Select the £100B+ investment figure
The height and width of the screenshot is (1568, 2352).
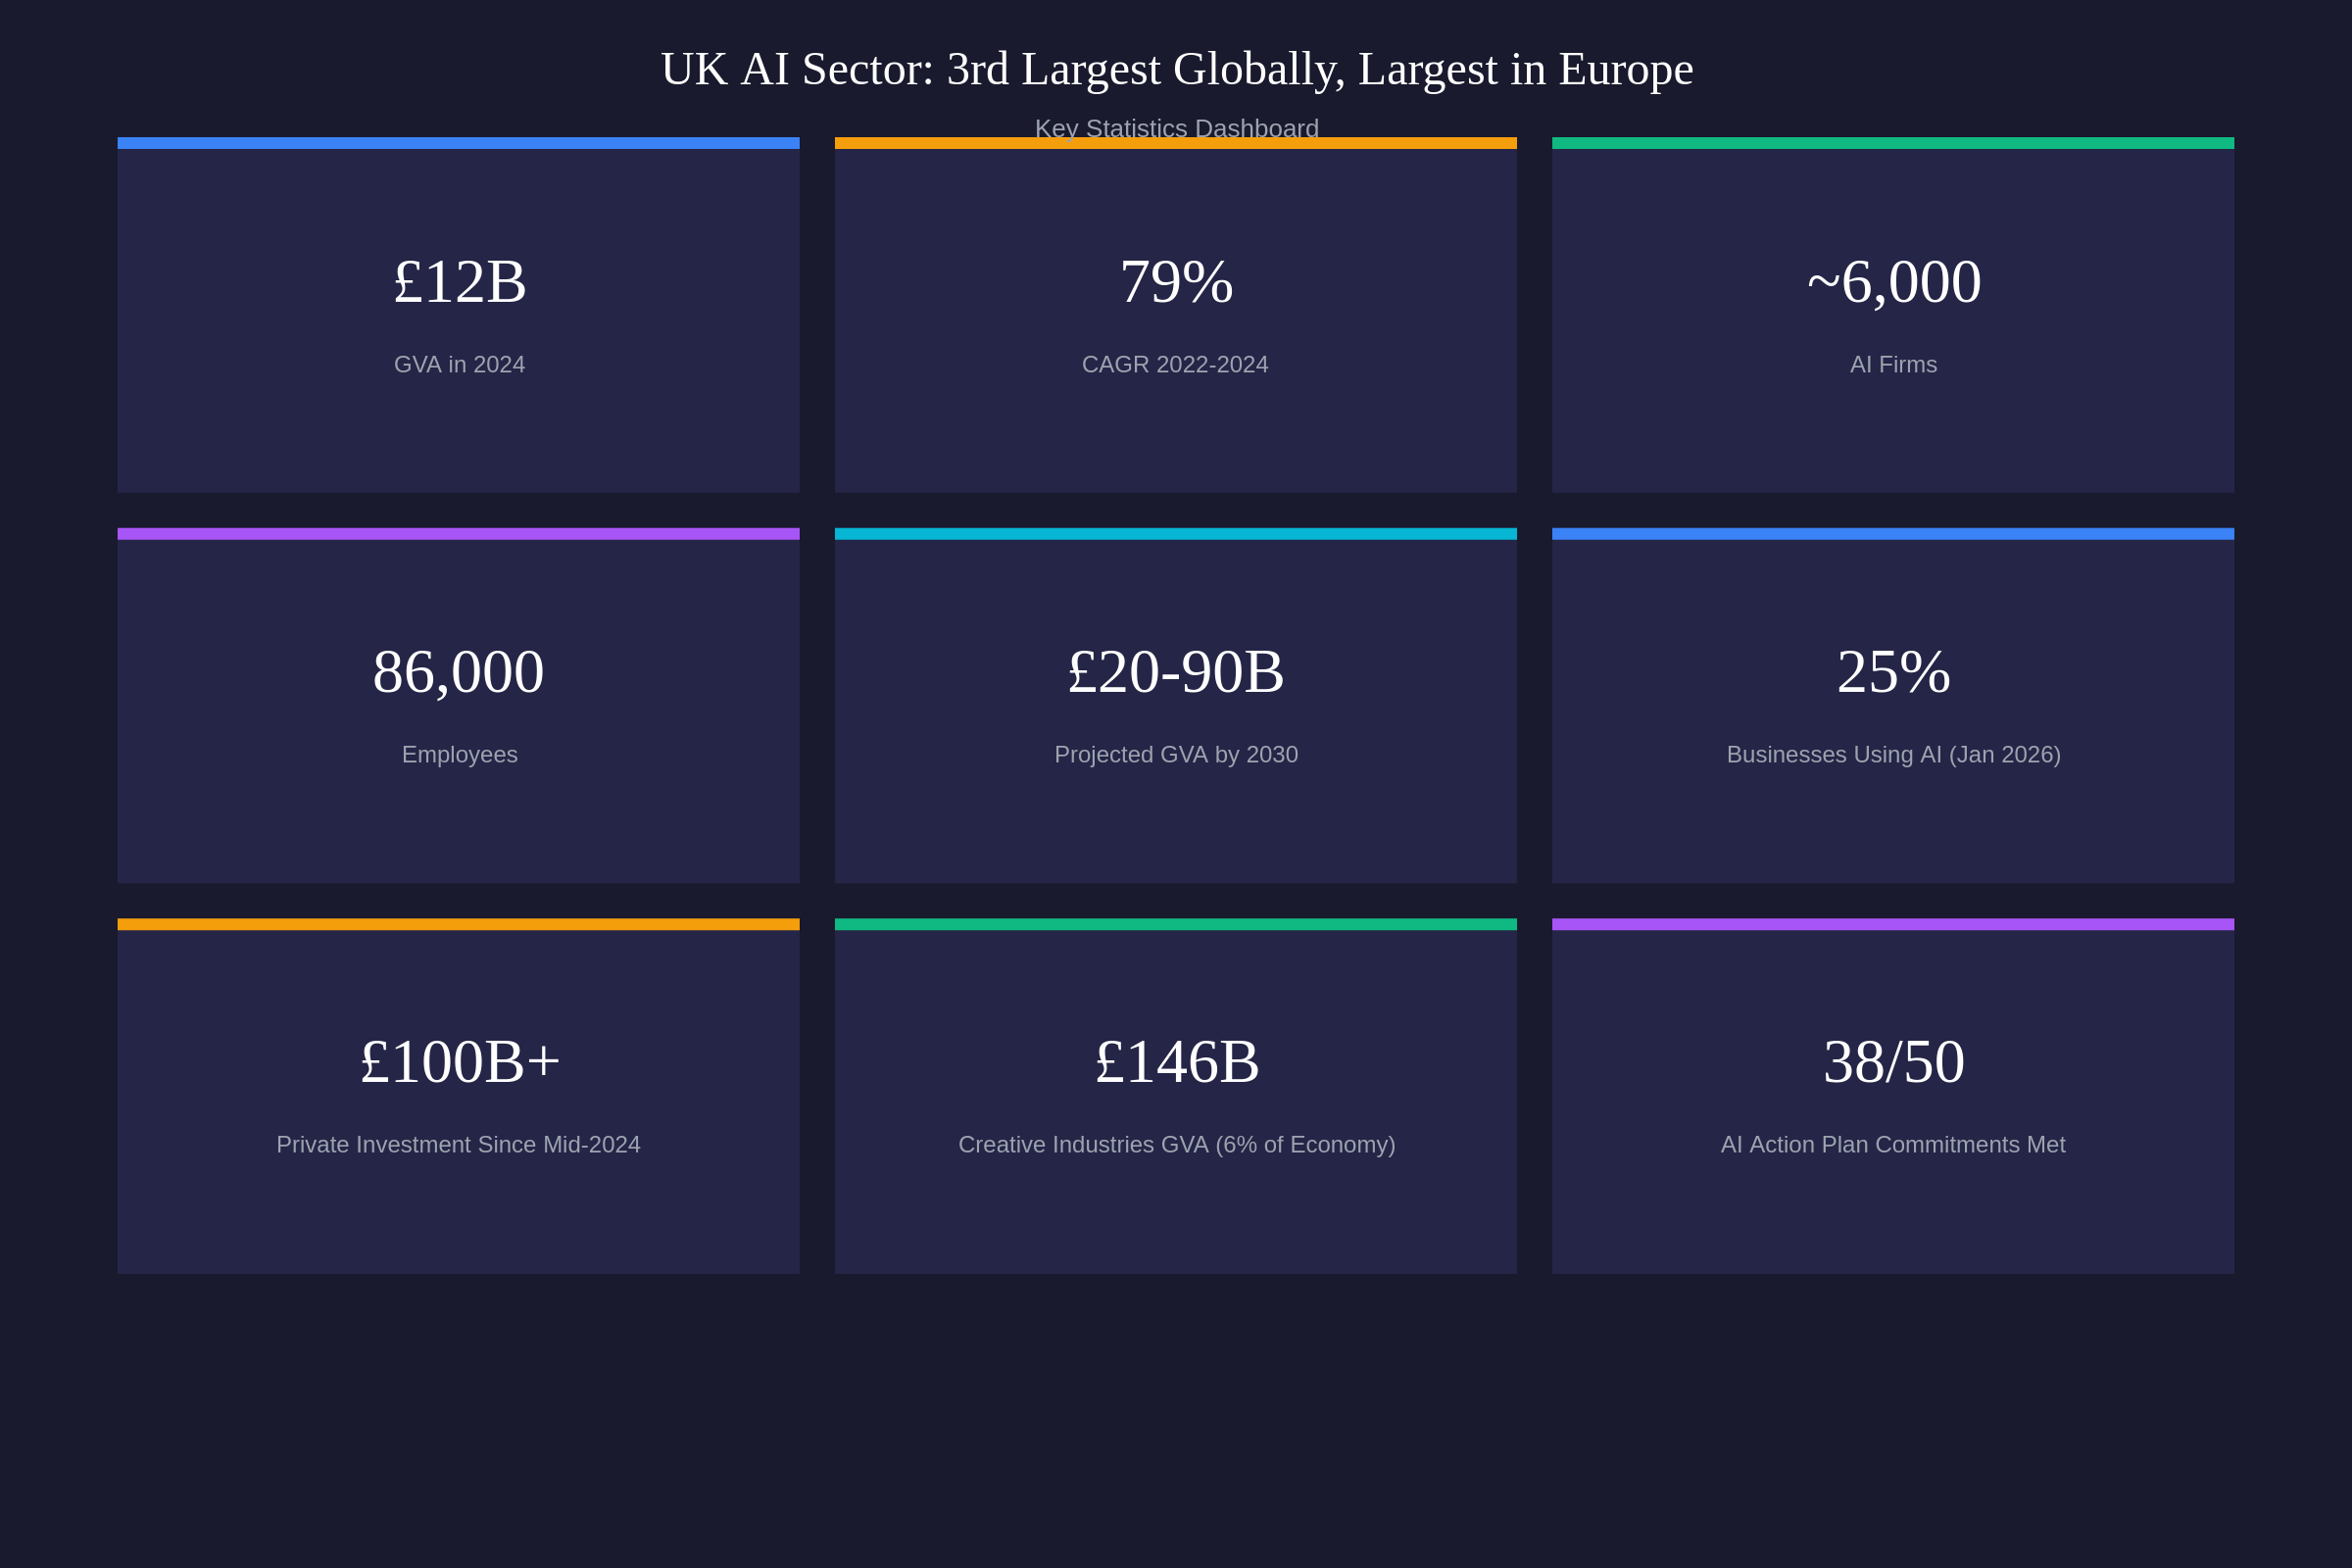(459, 1062)
